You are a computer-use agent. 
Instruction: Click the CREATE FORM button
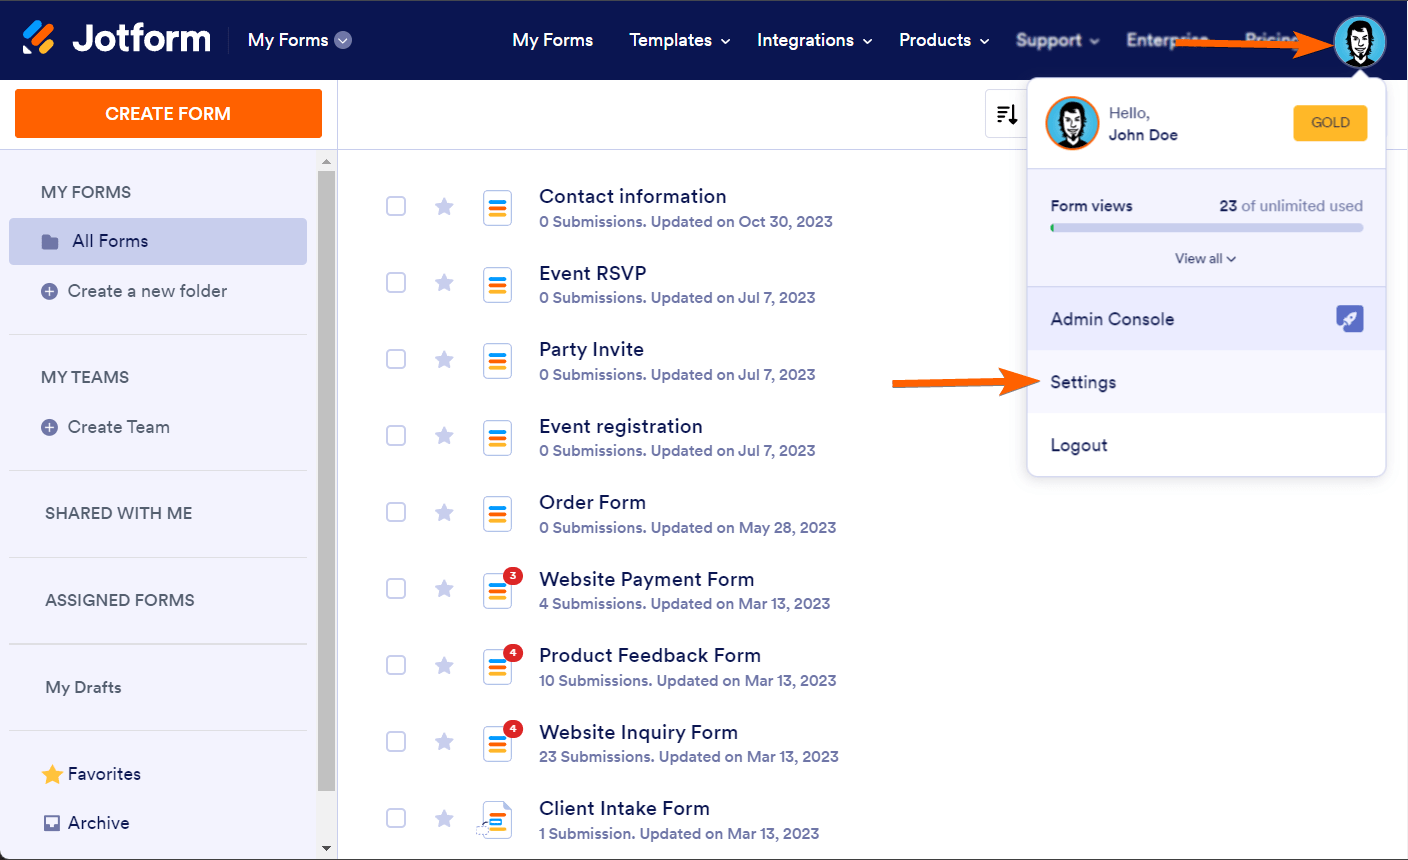168,114
